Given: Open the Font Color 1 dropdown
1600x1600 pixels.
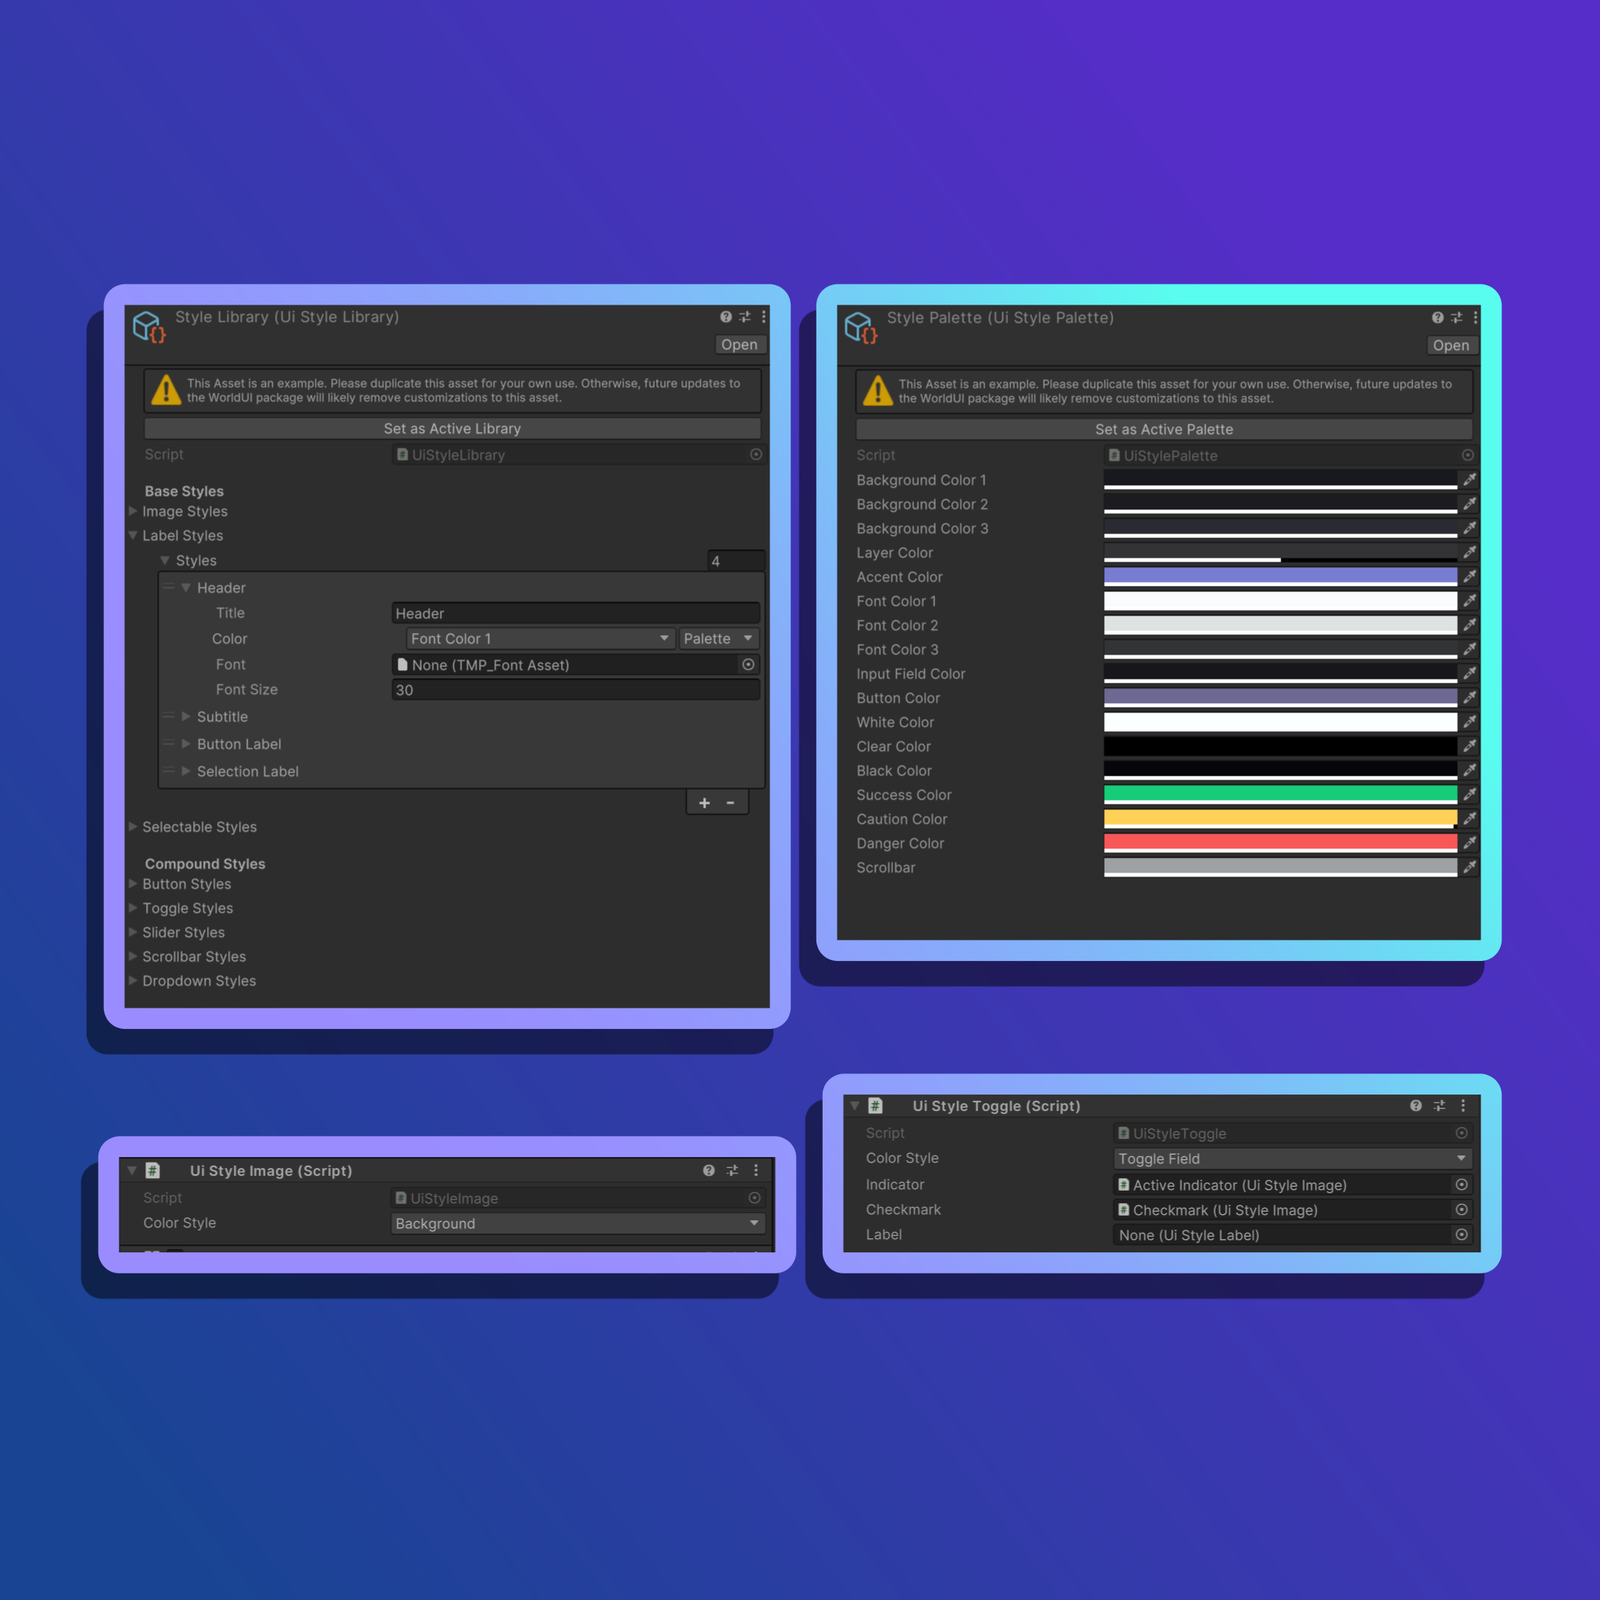Looking at the screenshot, I should pyautogui.click(x=539, y=639).
